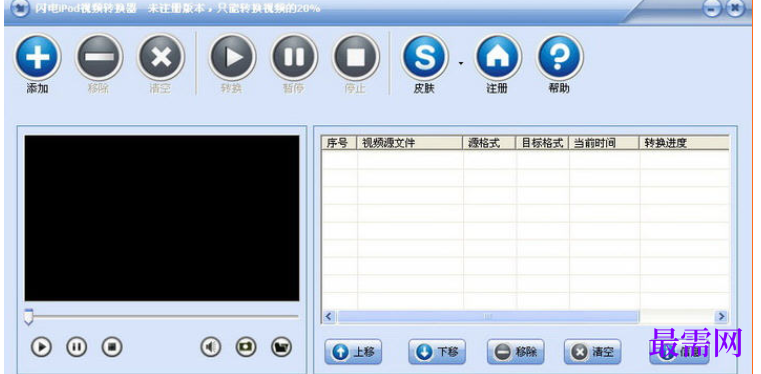
Task: Click the file list right scroll arrow
Action: click(x=722, y=317)
